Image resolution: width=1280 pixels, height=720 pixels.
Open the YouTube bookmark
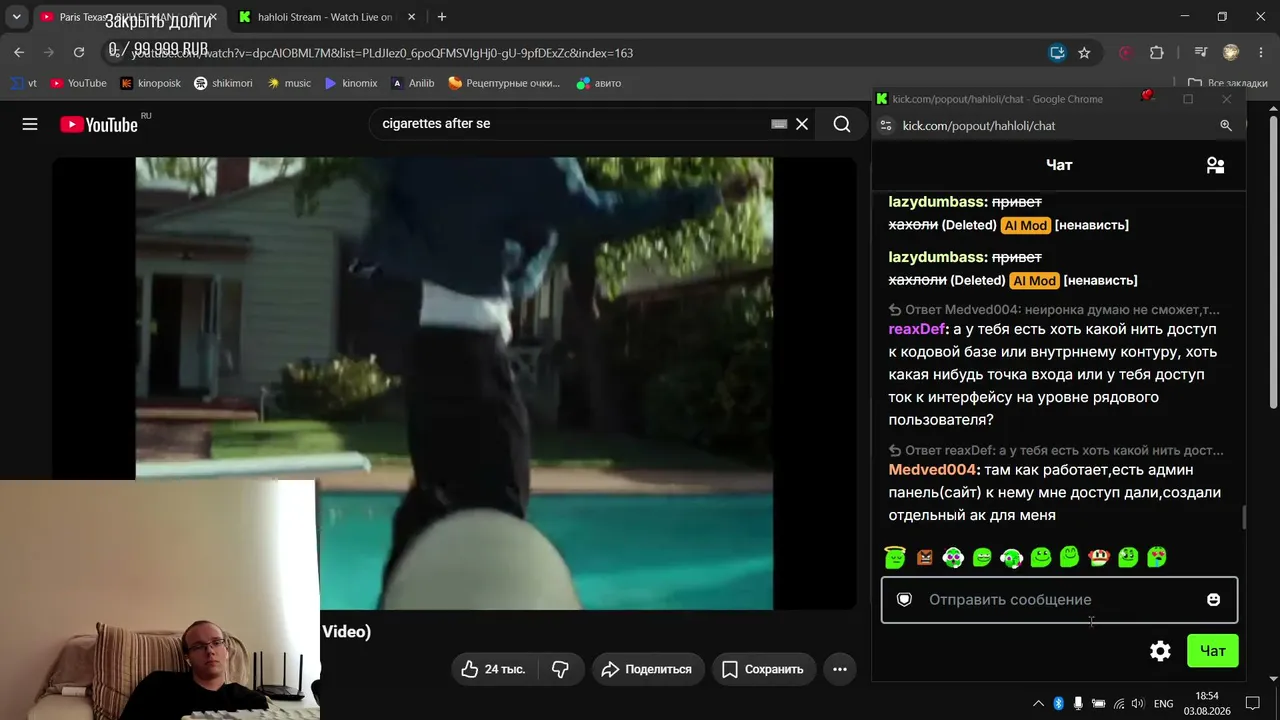click(x=78, y=83)
